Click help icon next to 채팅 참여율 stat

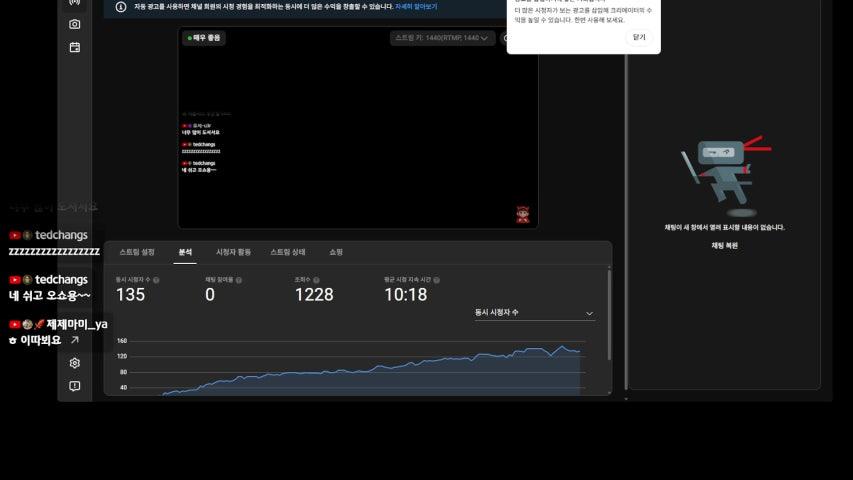pos(236,280)
